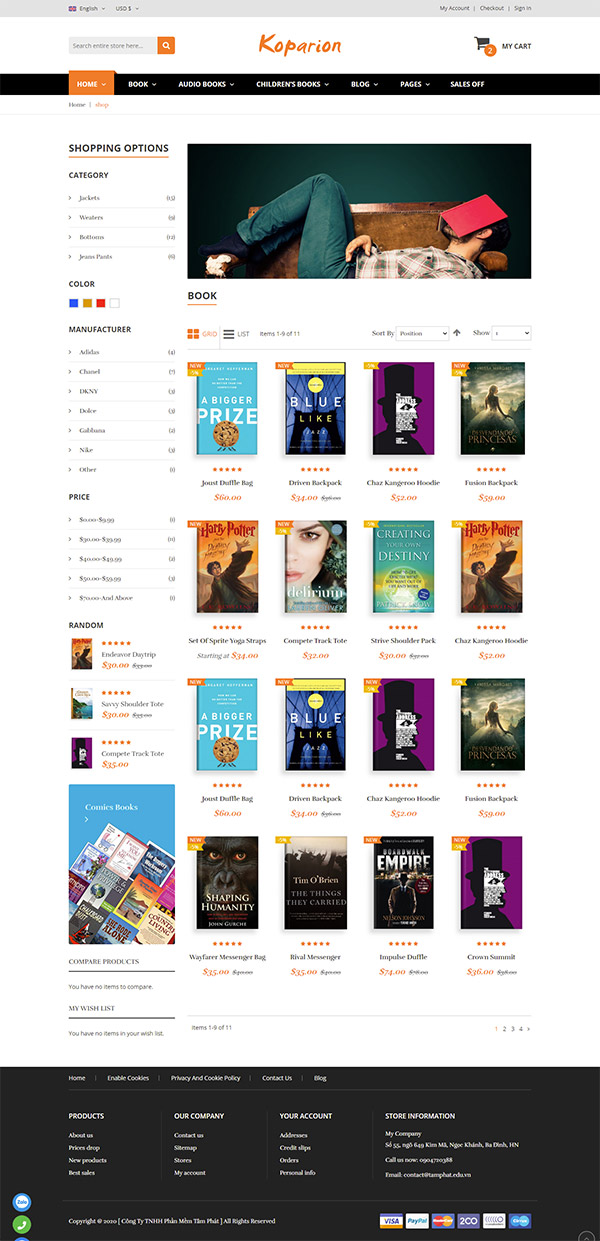Click the PayPal payment icon
The image size is (600, 1241).
tap(417, 1221)
